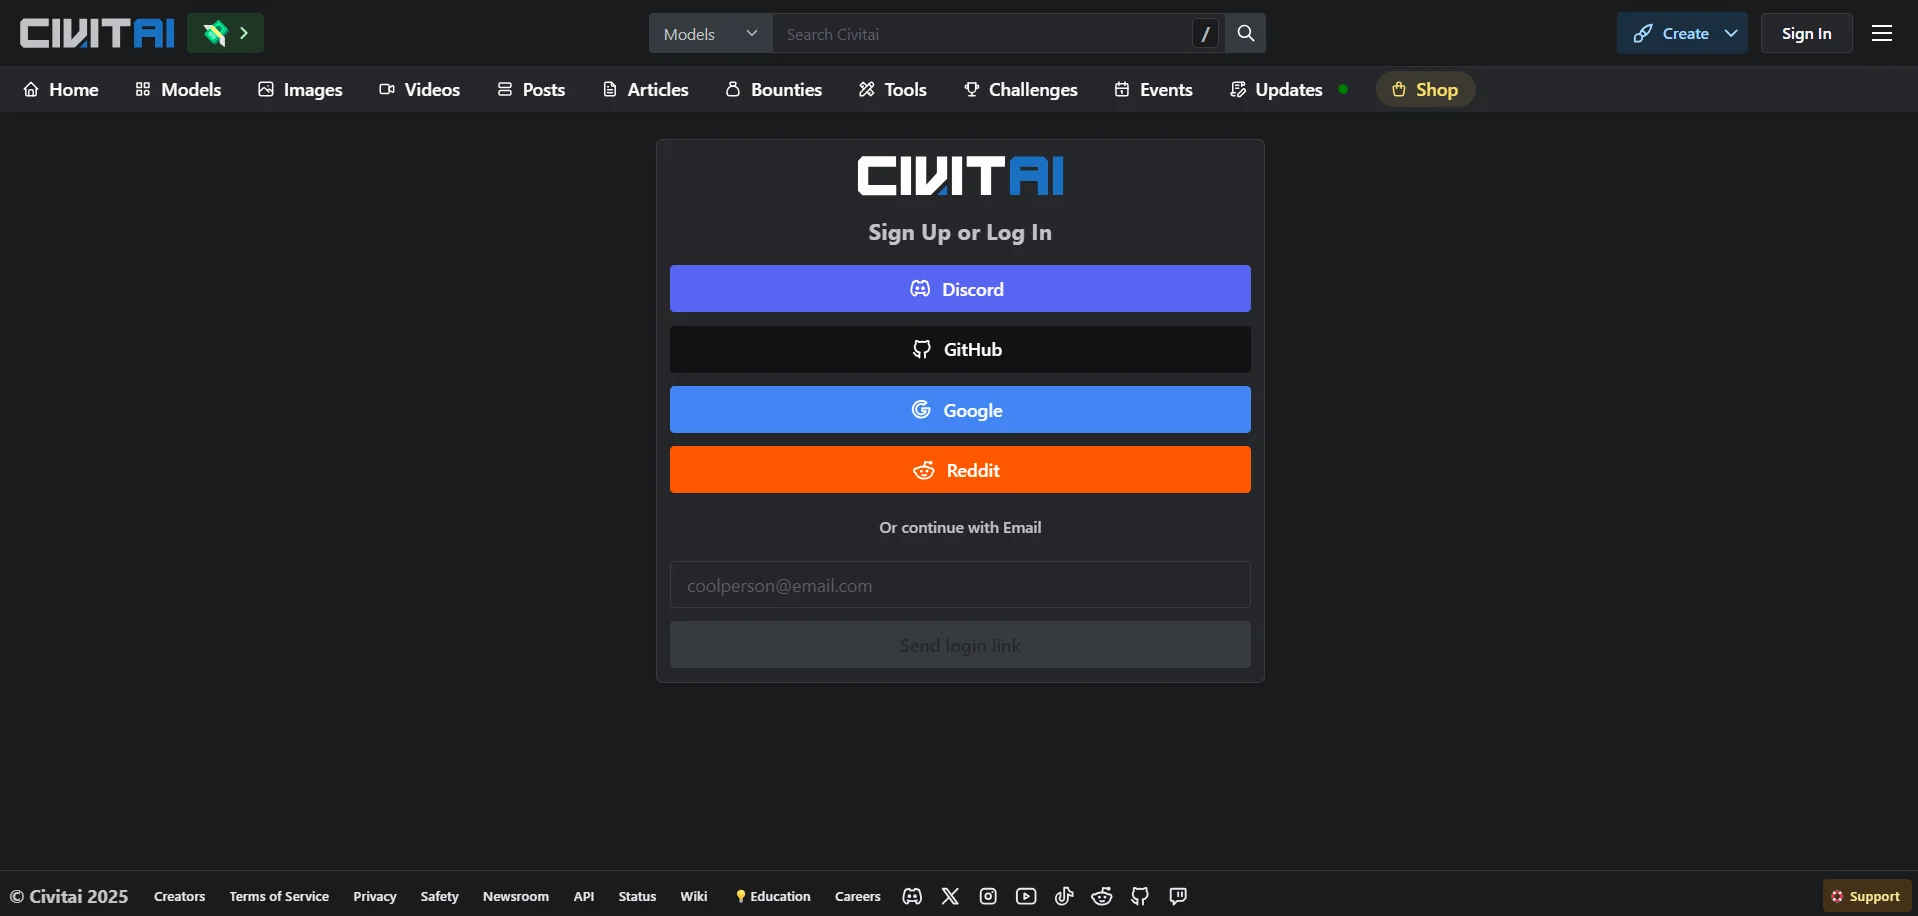Open the YouTube footer icon

[x=1026, y=896]
